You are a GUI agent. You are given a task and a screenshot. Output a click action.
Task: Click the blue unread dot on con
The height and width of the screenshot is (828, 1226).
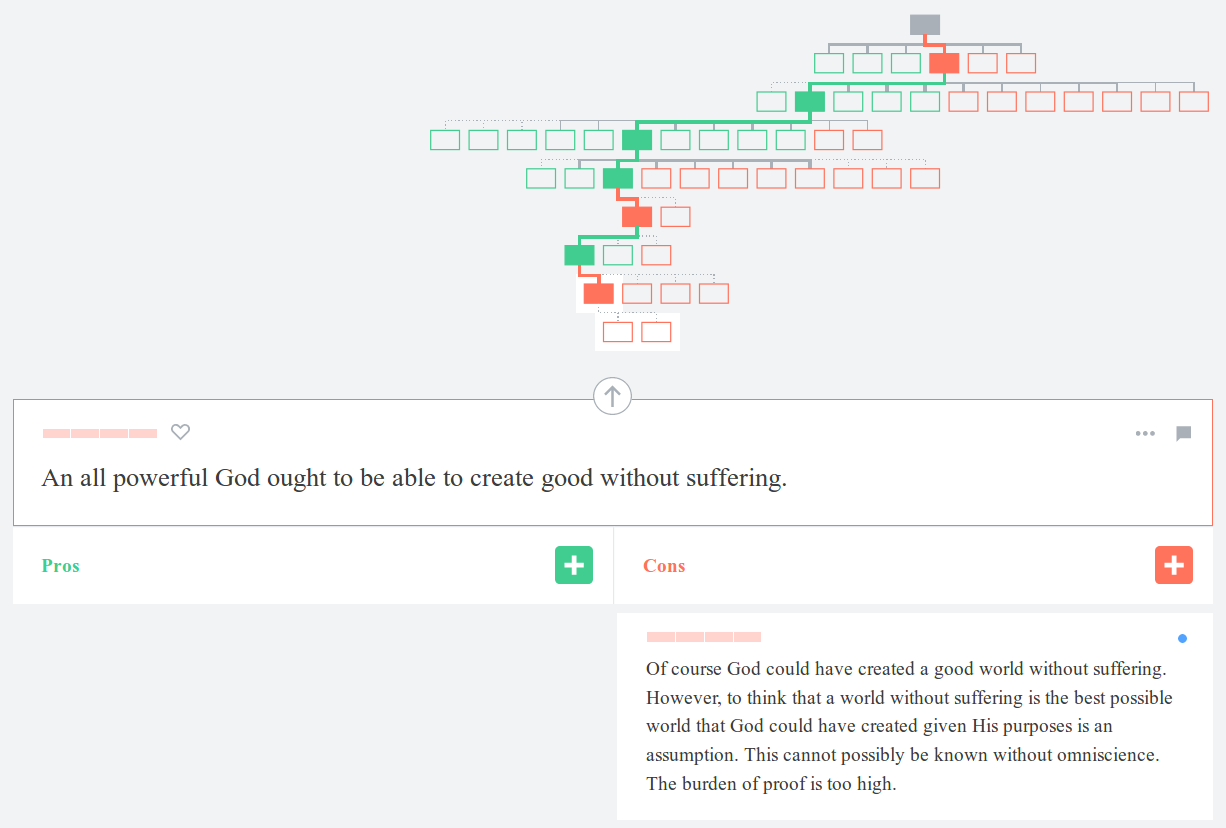coord(1182,638)
